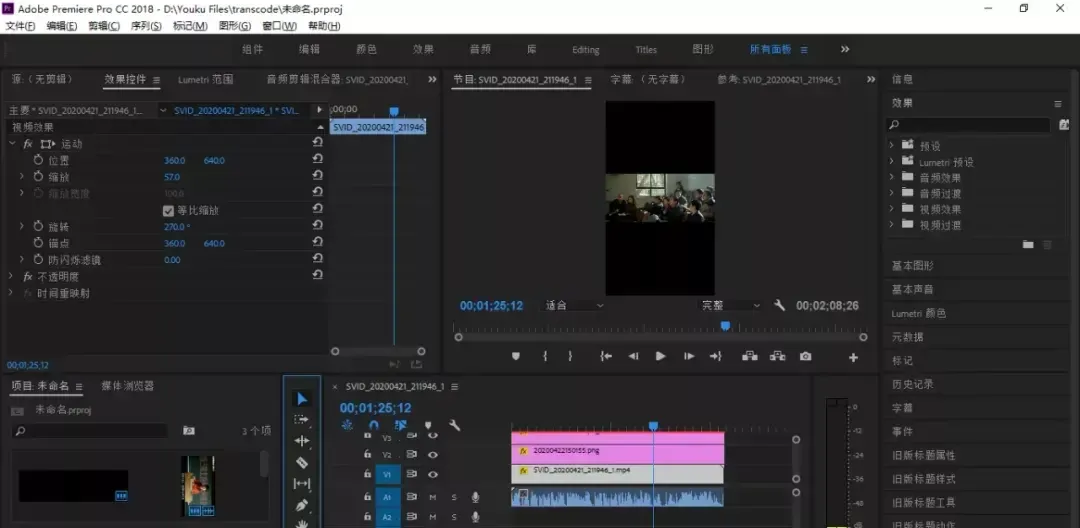Click the Extract button
This screenshot has width=1080, height=528.
click(778, 356)
